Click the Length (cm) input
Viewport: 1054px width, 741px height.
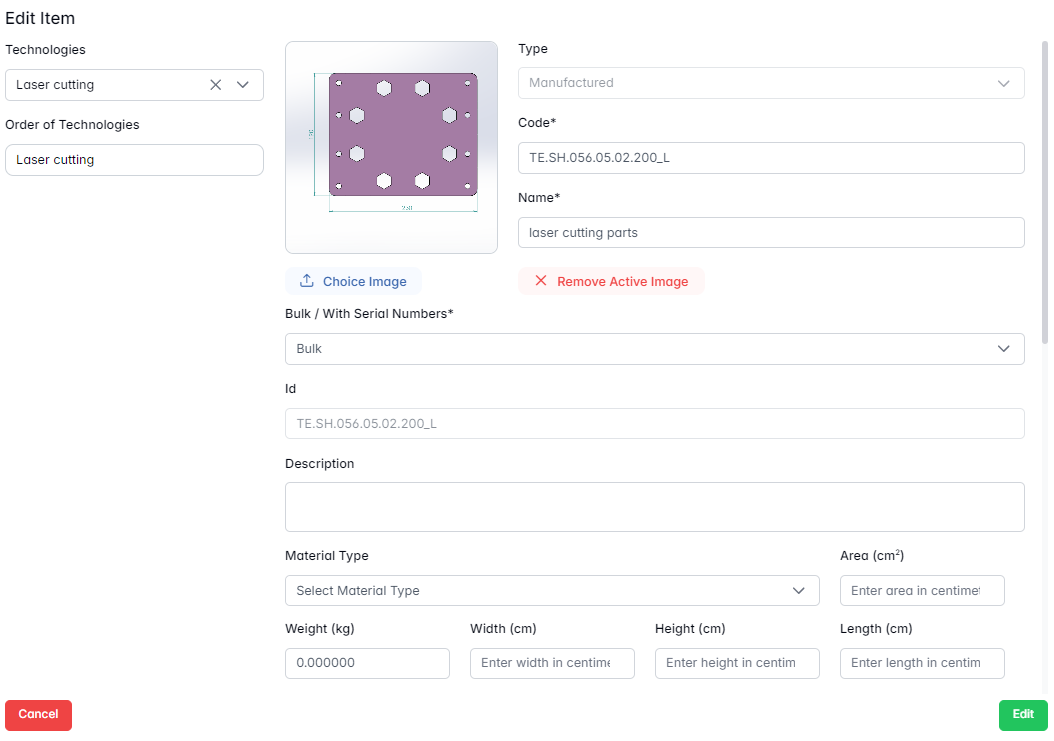pos(921,663)
